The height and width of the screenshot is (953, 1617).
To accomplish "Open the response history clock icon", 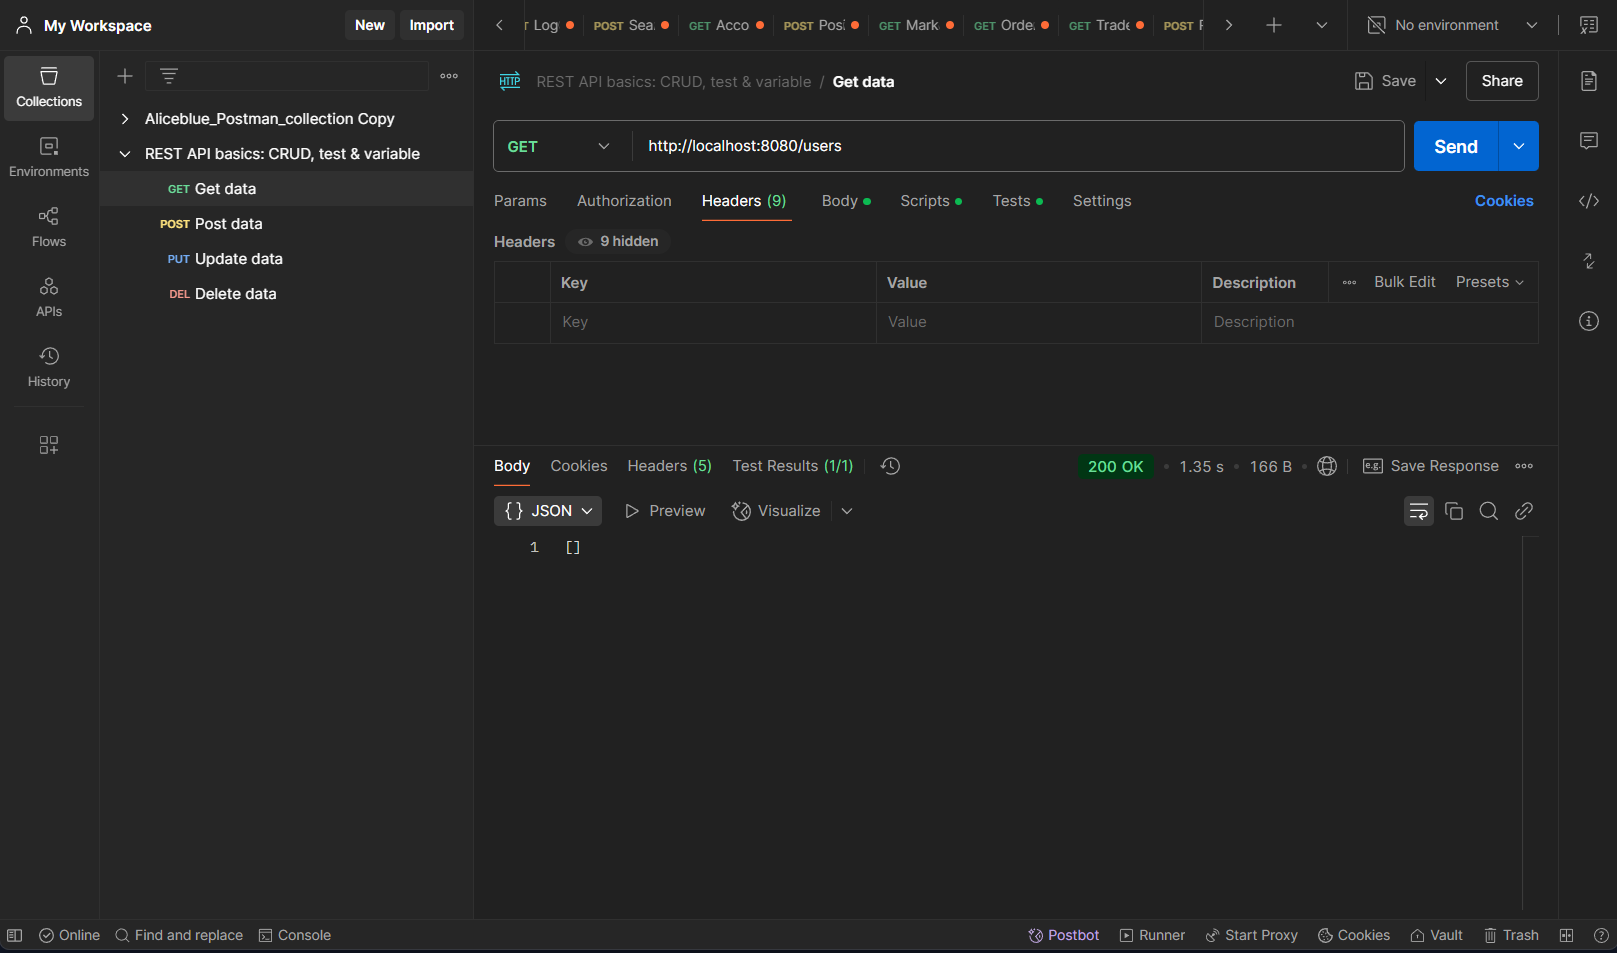I will (x=891, y=466).
